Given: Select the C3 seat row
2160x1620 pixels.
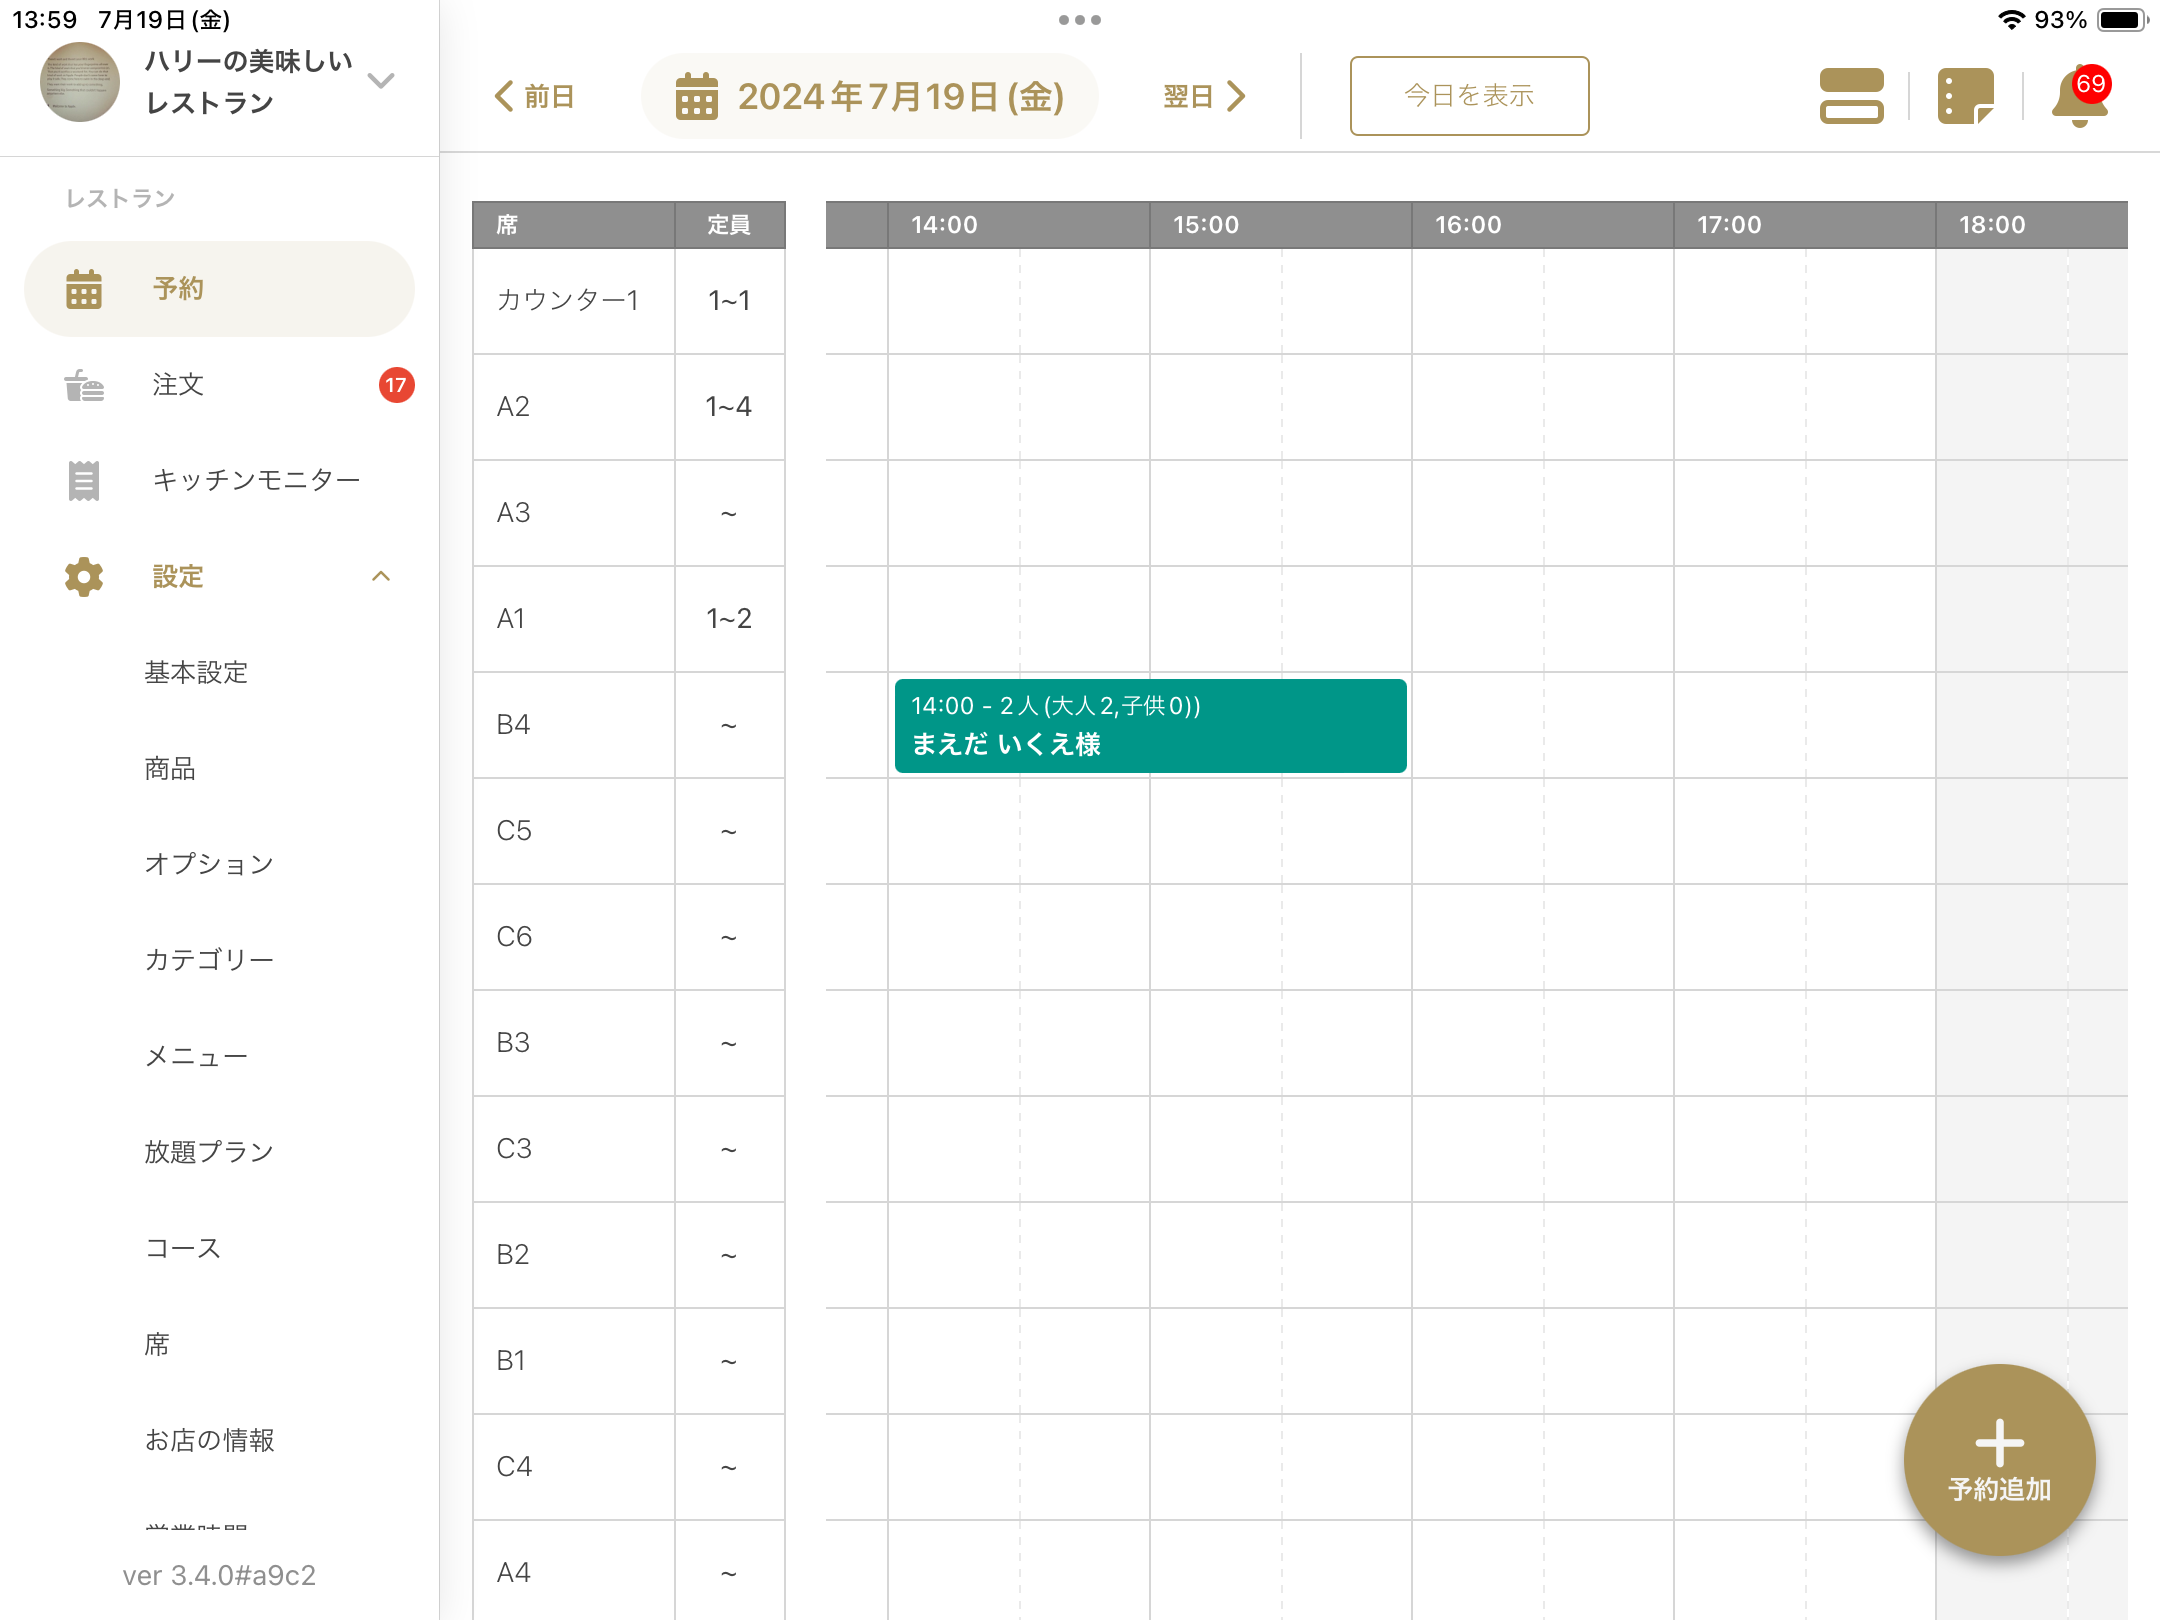Looking at the screenshot, I should (x=629, y=1149).
